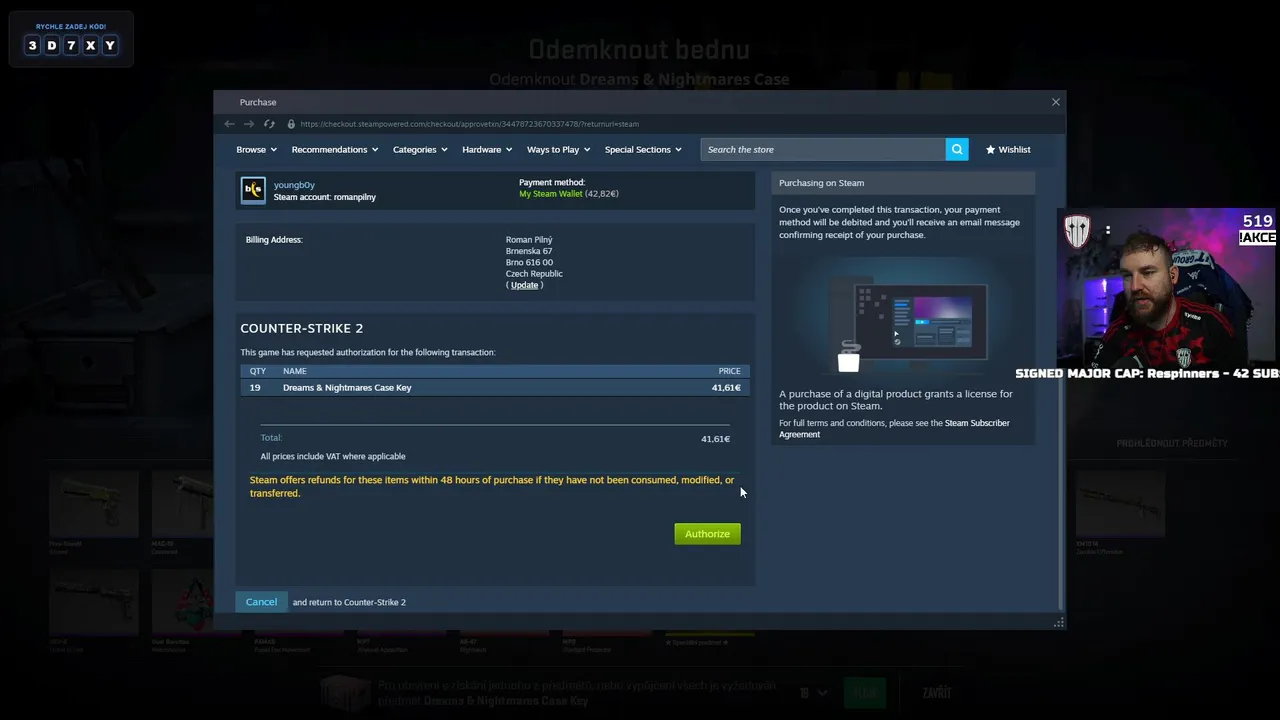Click the 48-hour refund notice text
The height and width of the screenshot is (720, 1280).
click(x=492, y=486)
